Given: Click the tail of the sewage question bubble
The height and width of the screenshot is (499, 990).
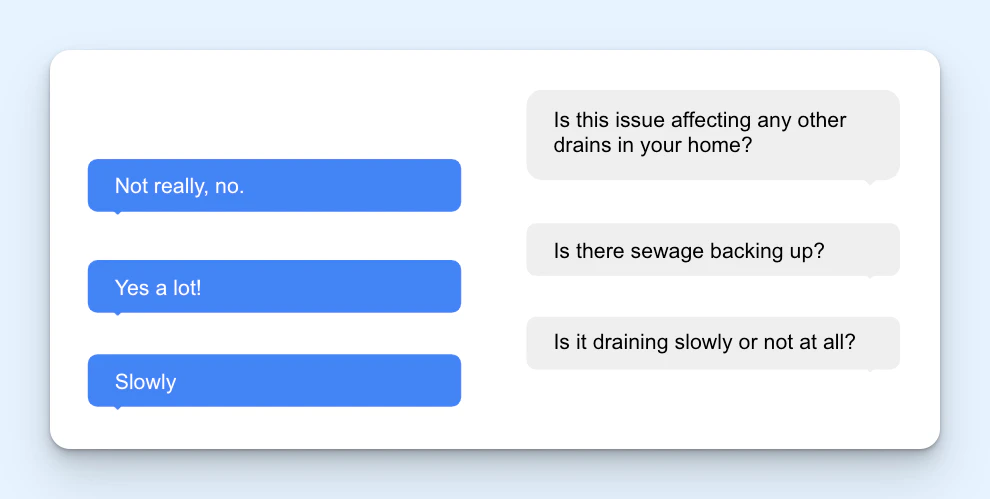Looking at the screenshot, I should [x=869, y=277].
